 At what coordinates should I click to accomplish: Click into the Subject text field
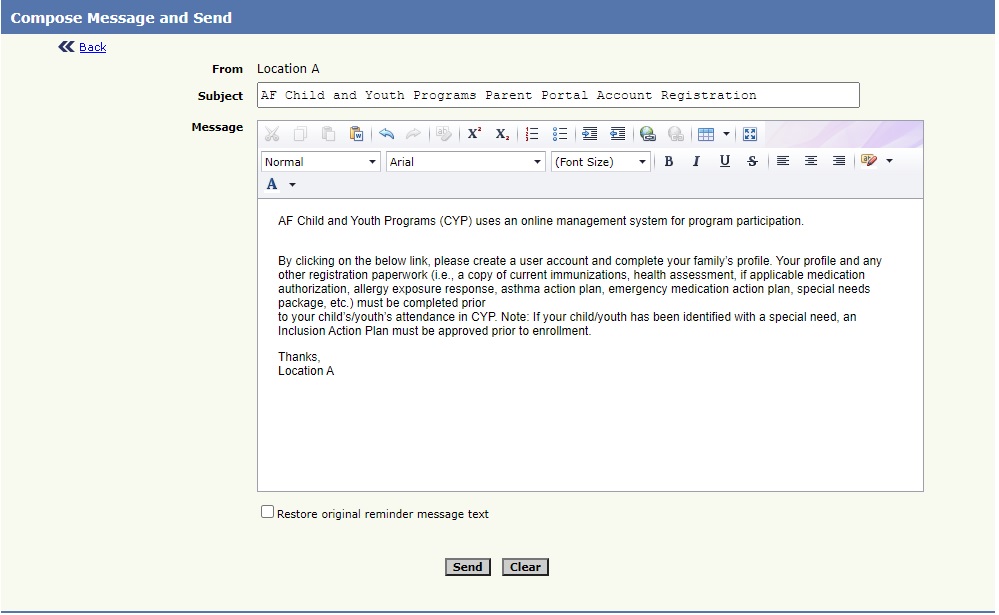click(558, 95)
